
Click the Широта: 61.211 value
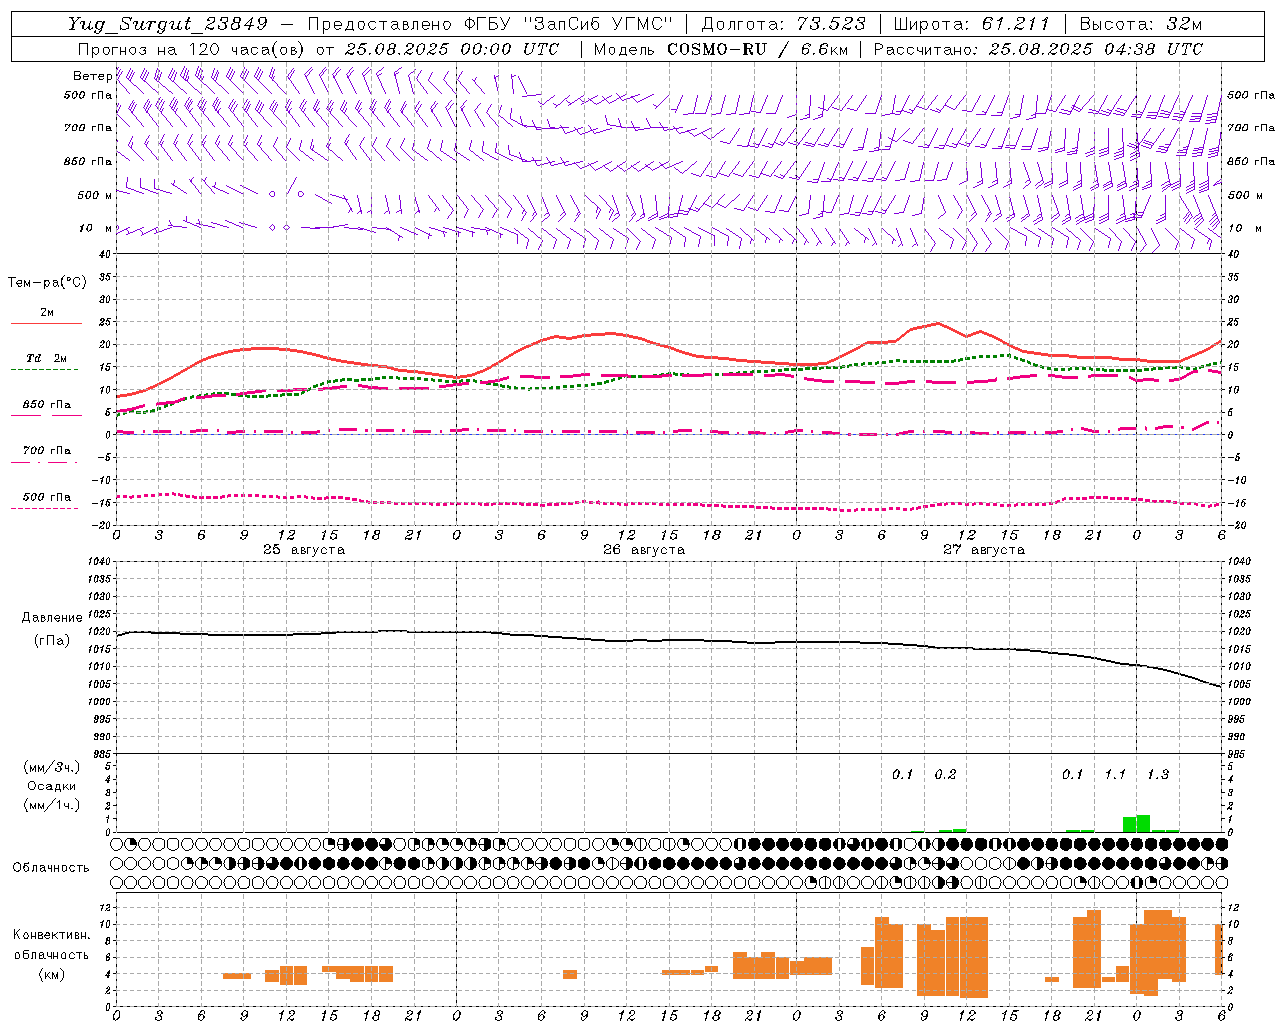970,24
